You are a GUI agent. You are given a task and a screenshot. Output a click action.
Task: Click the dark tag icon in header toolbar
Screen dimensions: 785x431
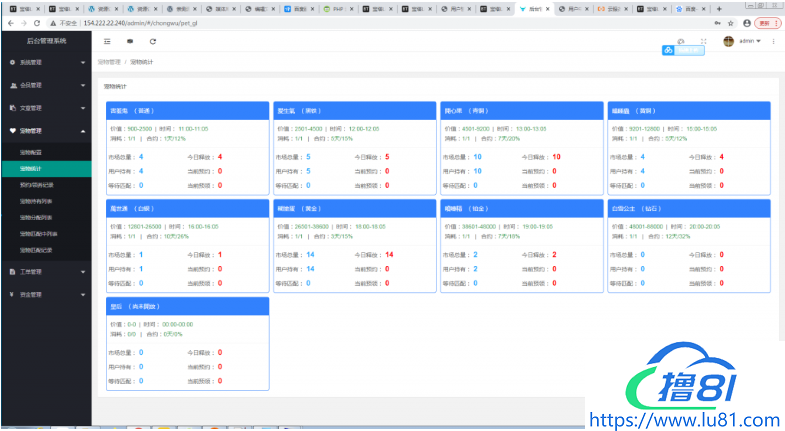tap(130, 42)
